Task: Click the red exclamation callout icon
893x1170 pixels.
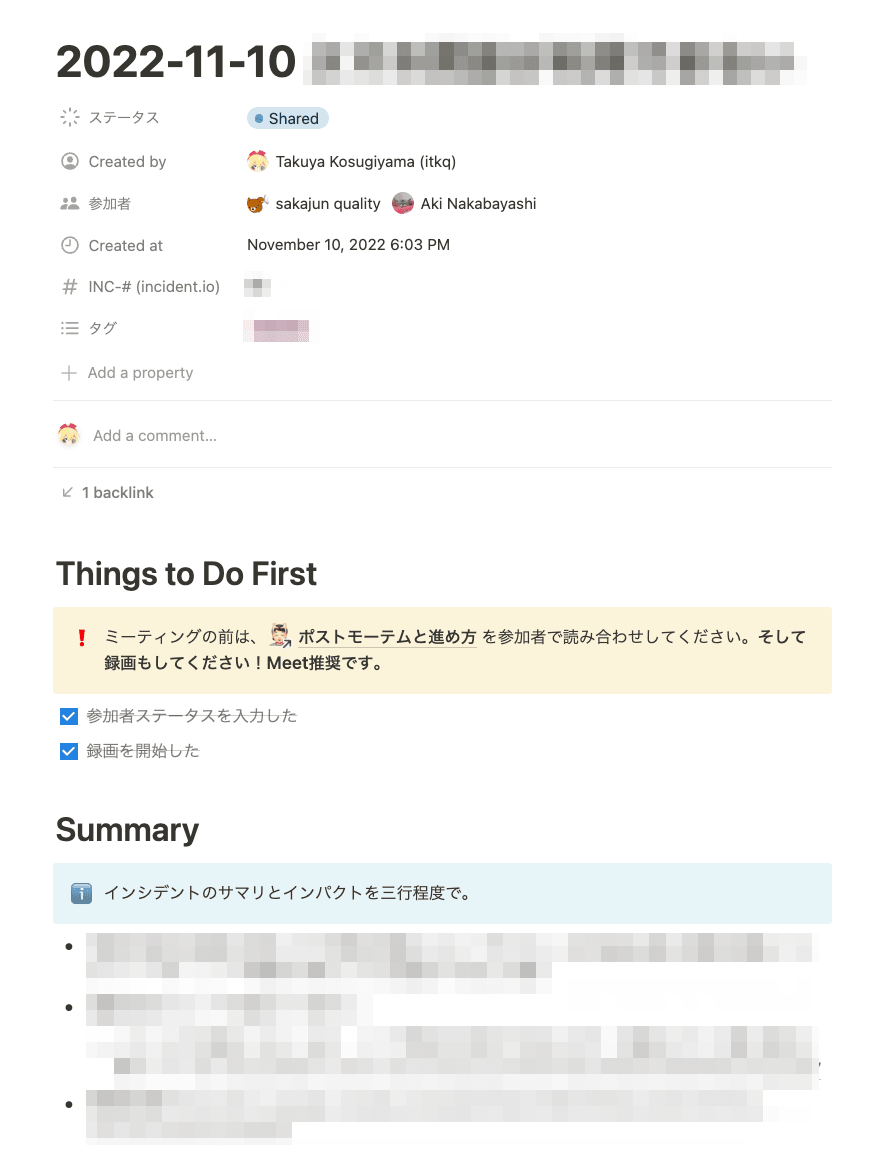Action: 82,638
